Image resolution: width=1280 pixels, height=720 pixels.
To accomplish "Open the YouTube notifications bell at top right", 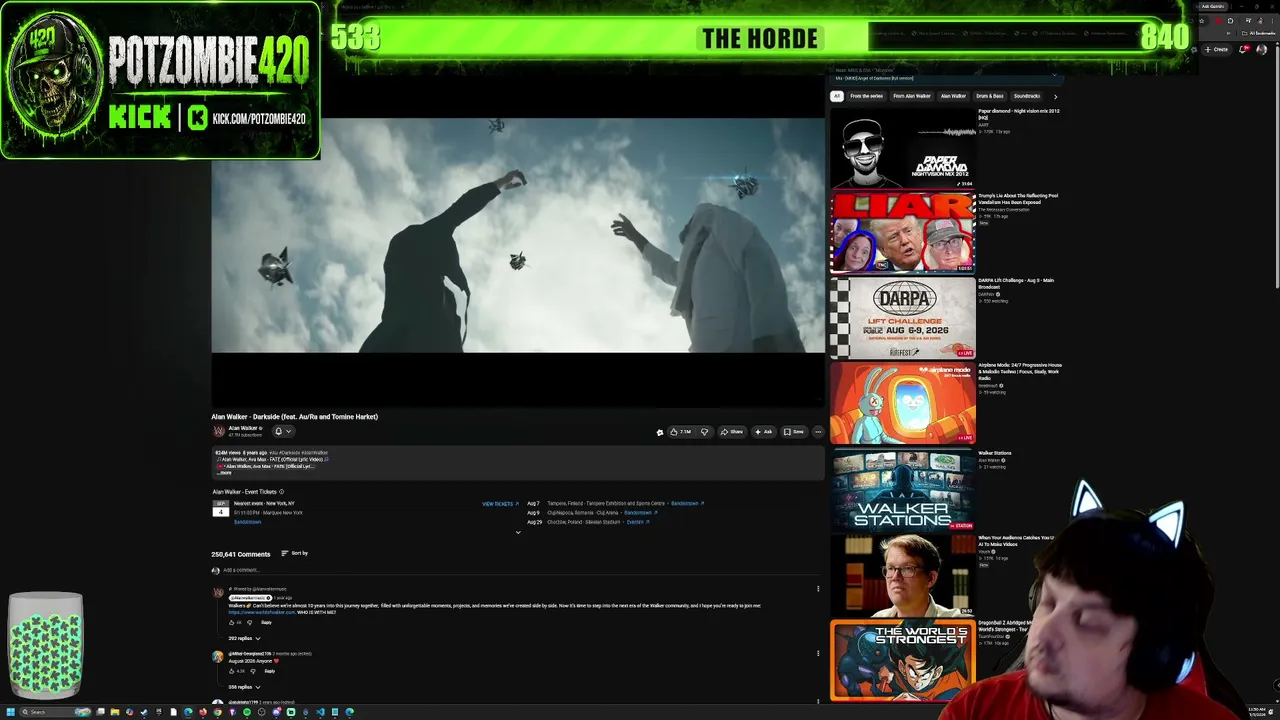I will click(x=1243, y=49).
